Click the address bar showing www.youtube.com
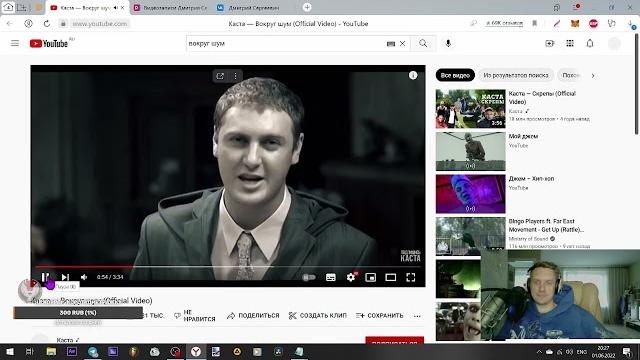The image size is (640, 360). pos(100,24)
